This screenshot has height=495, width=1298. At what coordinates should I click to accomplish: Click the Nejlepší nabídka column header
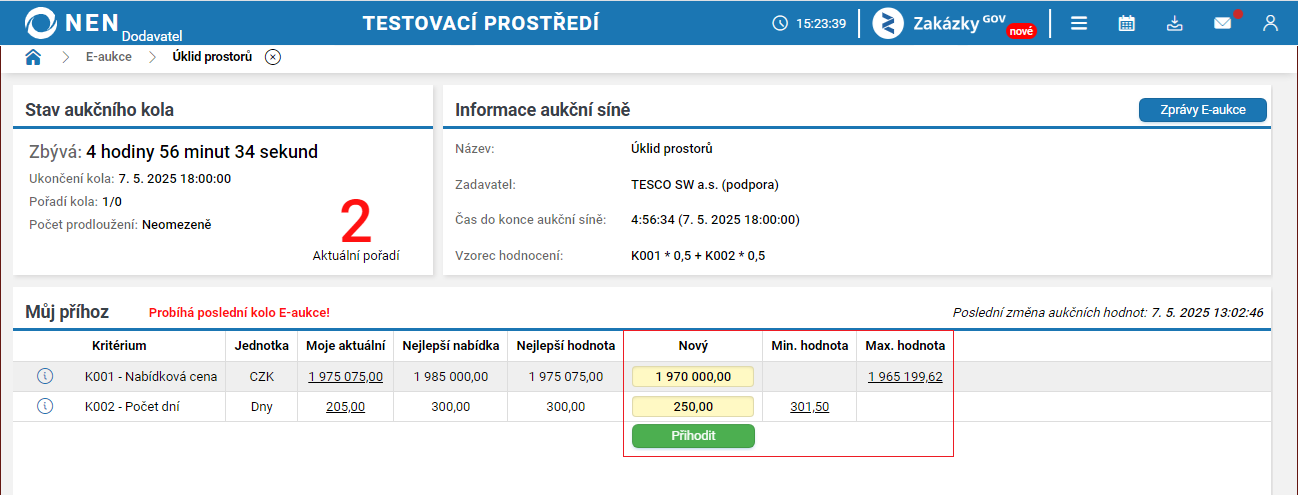450,346
